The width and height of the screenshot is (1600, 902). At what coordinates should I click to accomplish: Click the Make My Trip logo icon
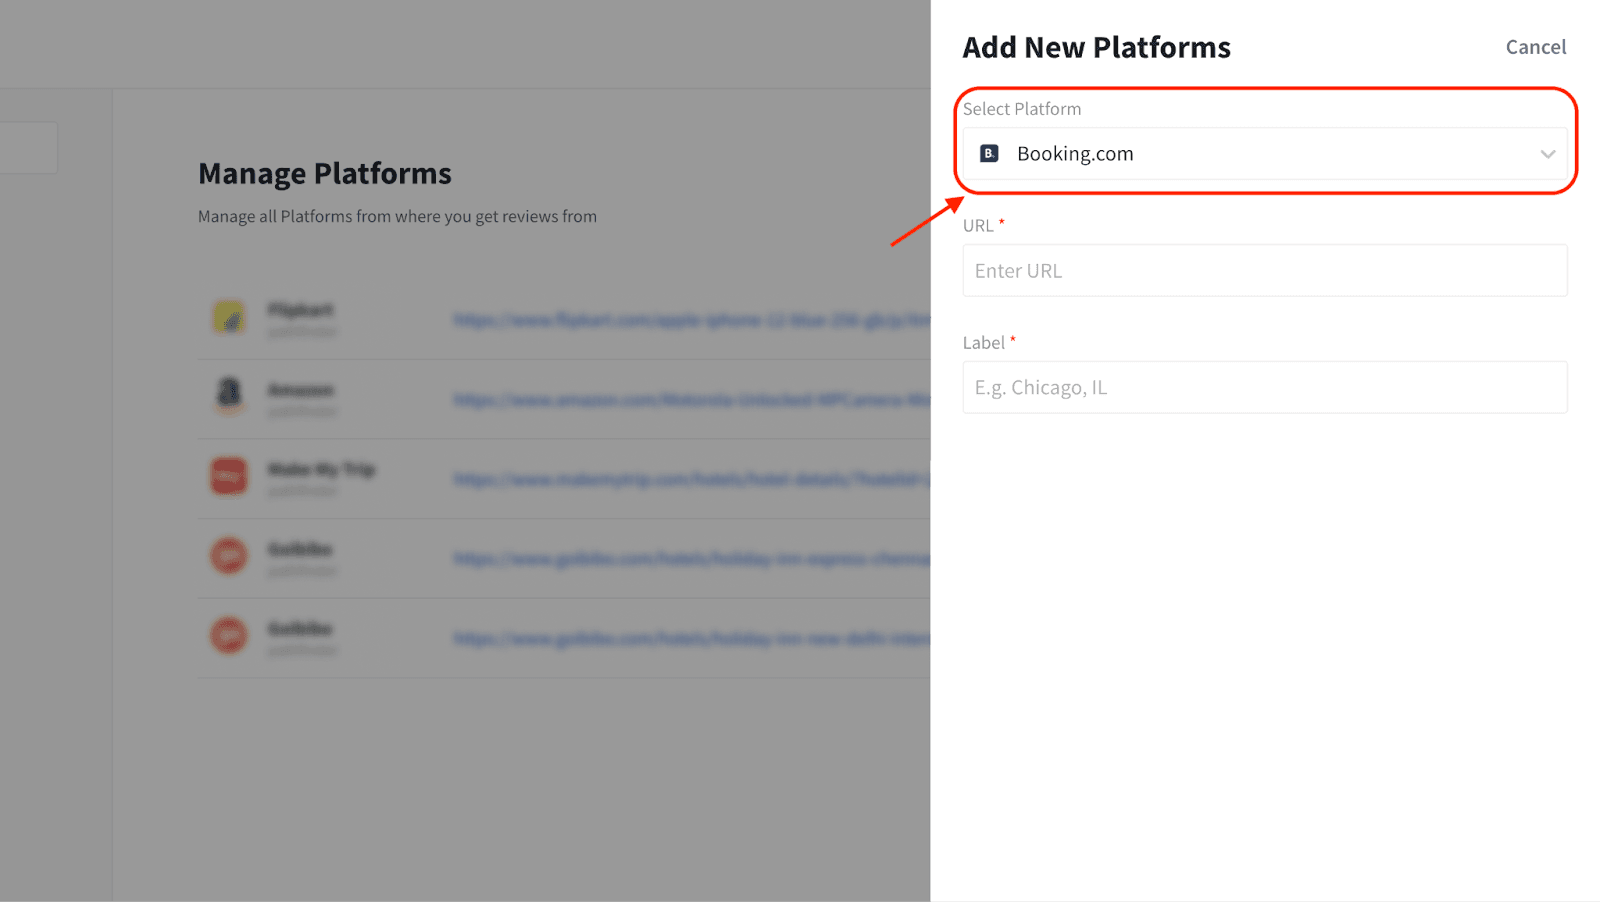coord(229,476)
